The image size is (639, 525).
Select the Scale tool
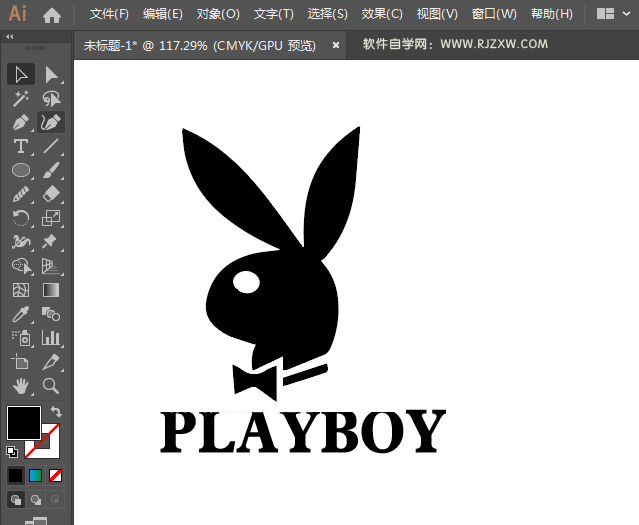51,218
